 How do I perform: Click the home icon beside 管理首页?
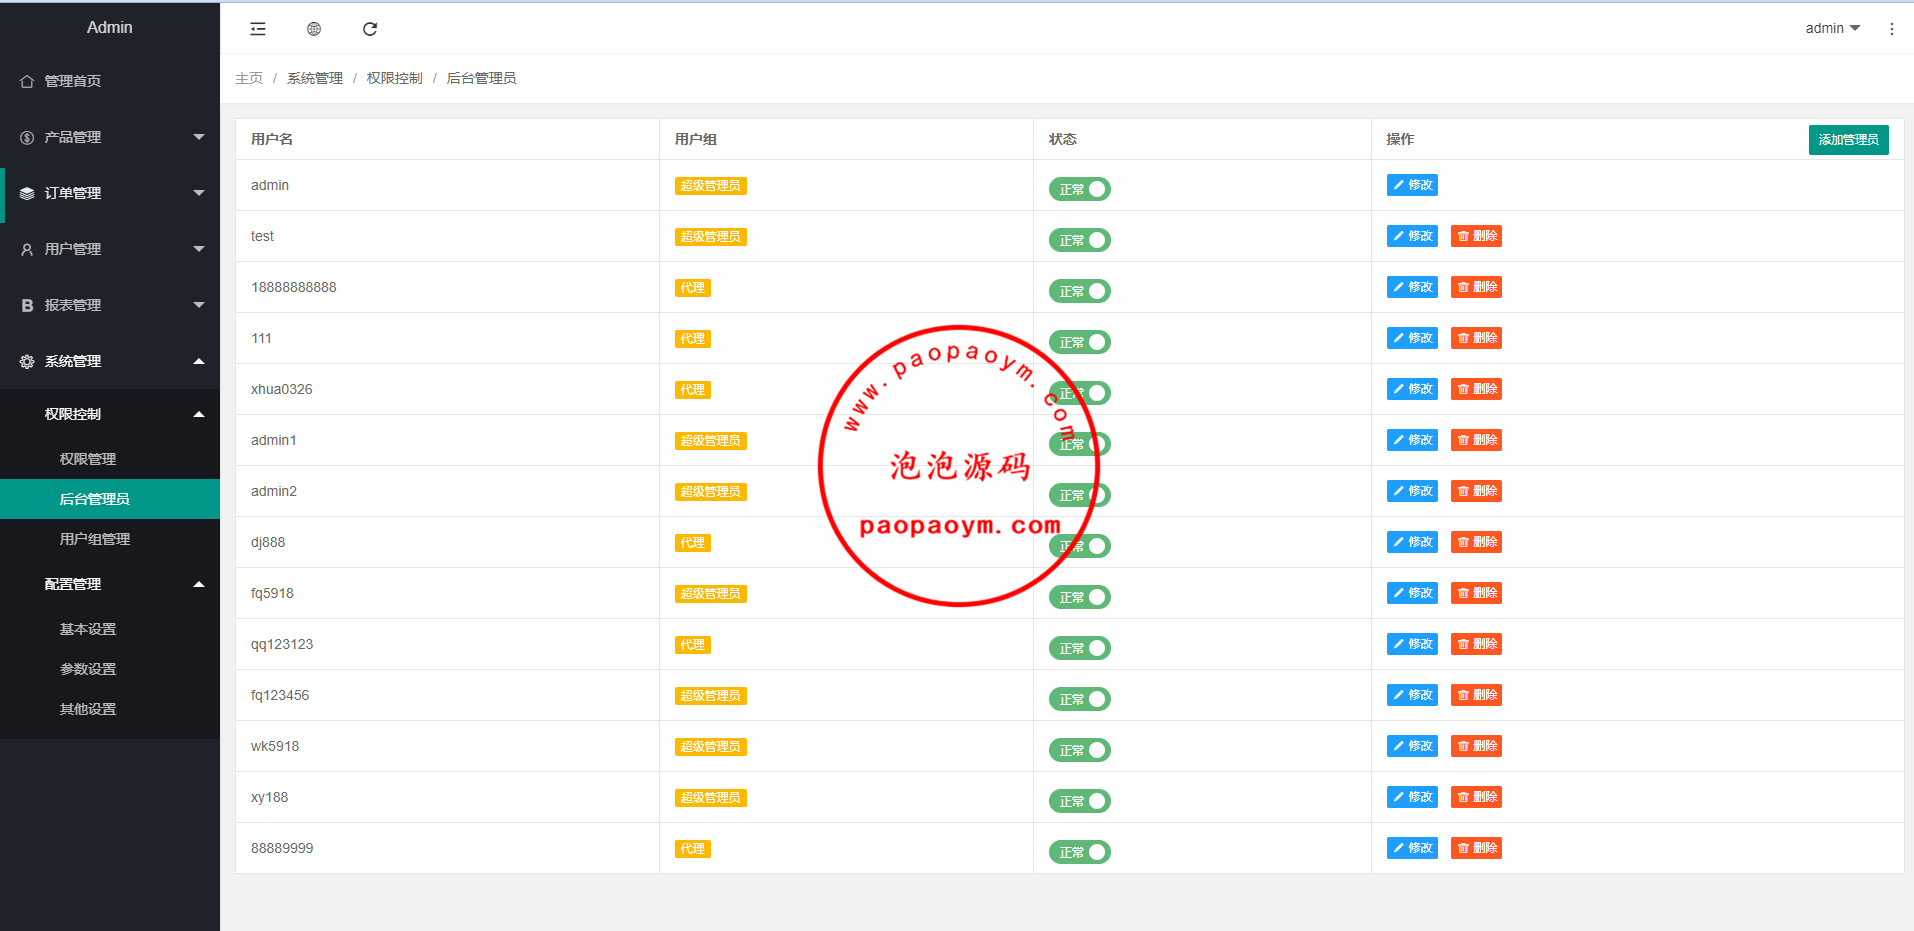(27, 81)
